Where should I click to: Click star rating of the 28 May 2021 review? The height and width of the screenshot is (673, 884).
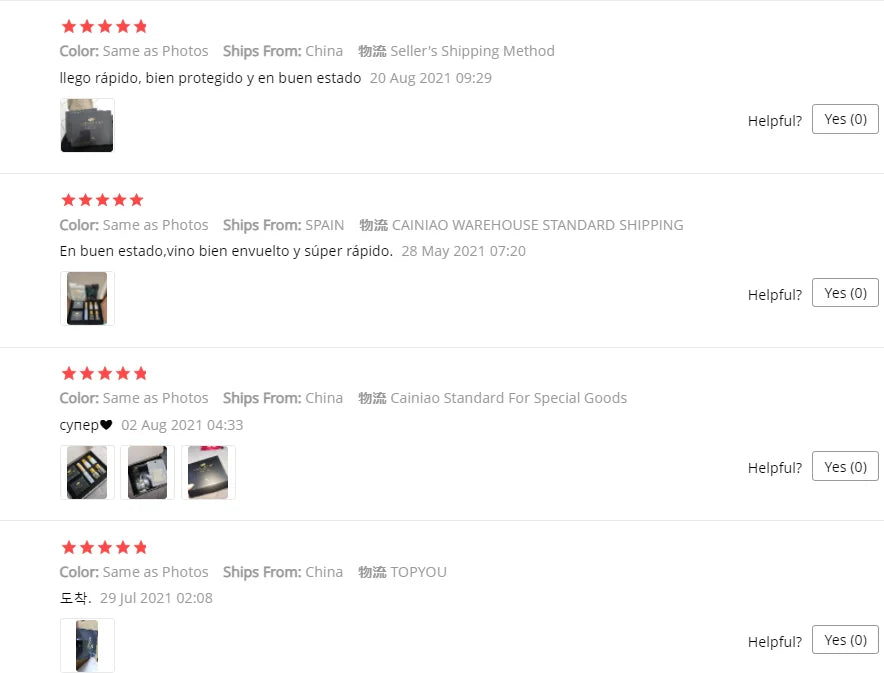104,200
